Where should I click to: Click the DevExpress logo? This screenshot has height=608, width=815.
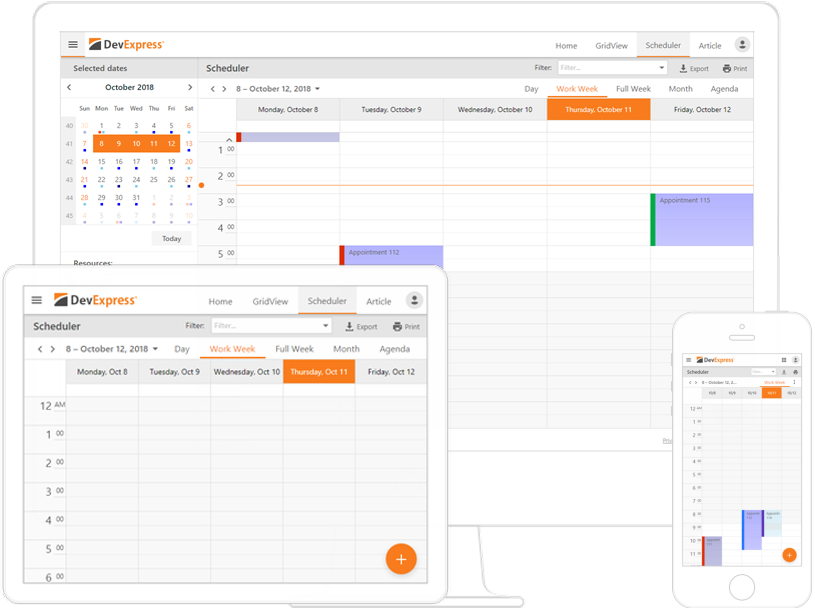(127, 44)
